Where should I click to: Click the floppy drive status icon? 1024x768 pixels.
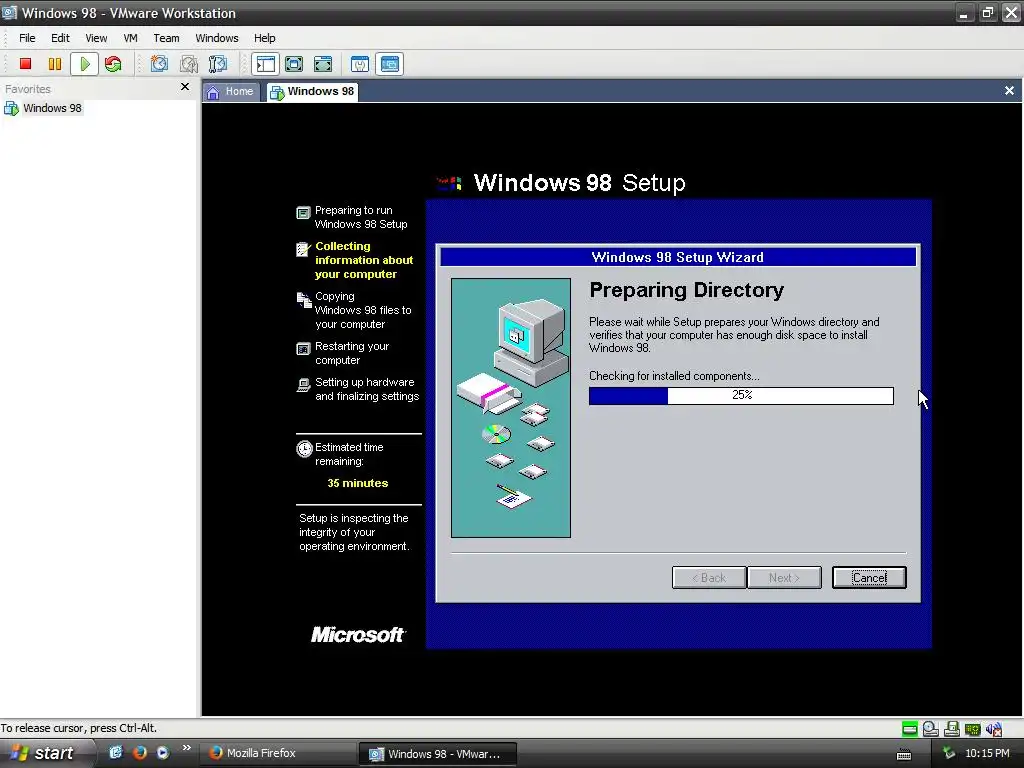click(952, 729)
